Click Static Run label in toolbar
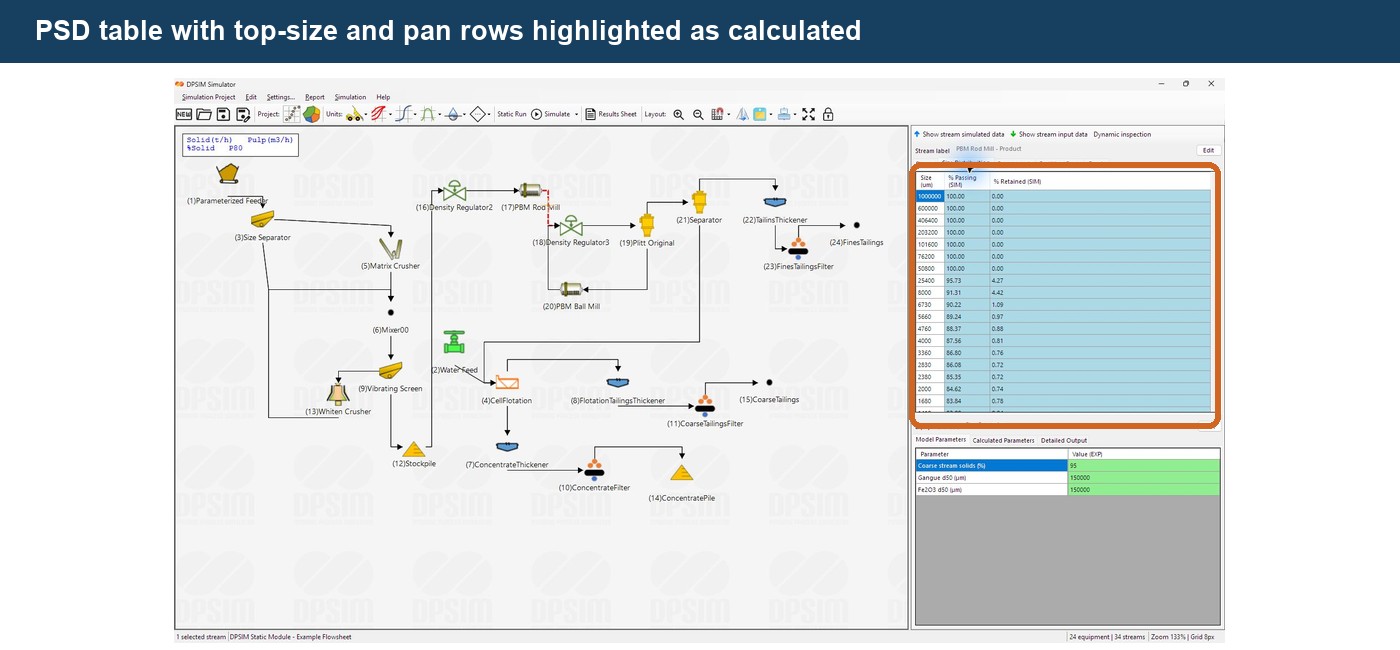Viewport: 1400px width, 650px height. pos(512,114)
